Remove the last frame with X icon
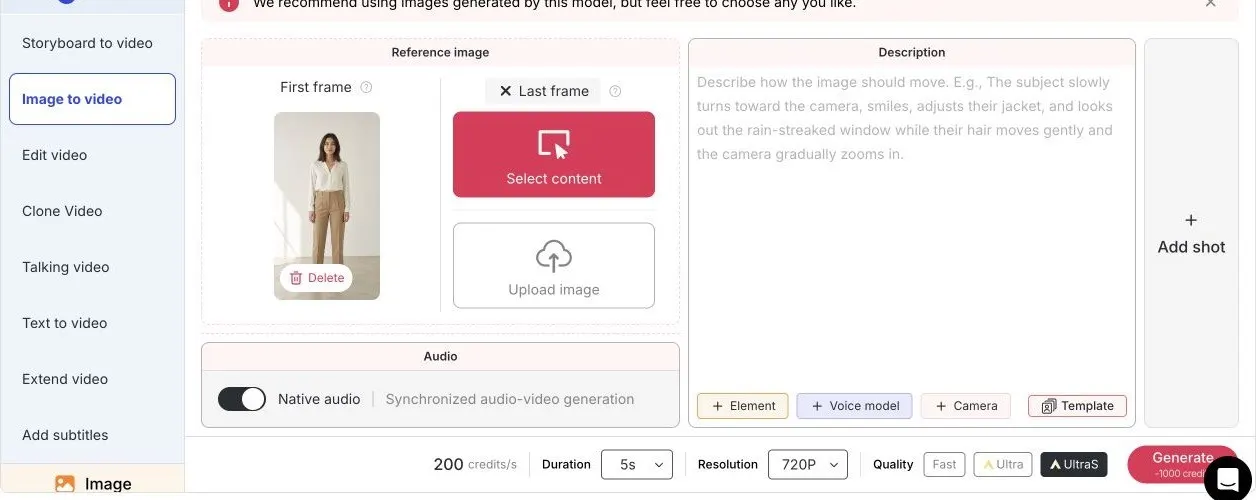Image resolution: width=1256 pixels, height=500 pixels. click(506, 91)
